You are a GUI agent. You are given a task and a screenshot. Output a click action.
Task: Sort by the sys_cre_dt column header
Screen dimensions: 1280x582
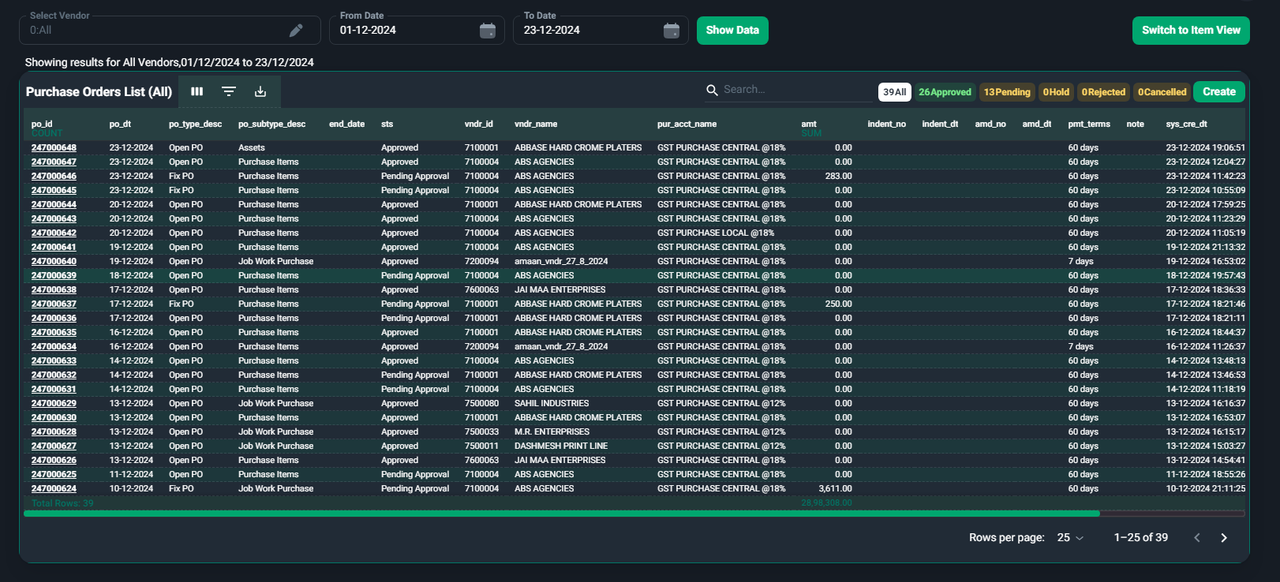pyautogui.click(x=1187, y=124)
